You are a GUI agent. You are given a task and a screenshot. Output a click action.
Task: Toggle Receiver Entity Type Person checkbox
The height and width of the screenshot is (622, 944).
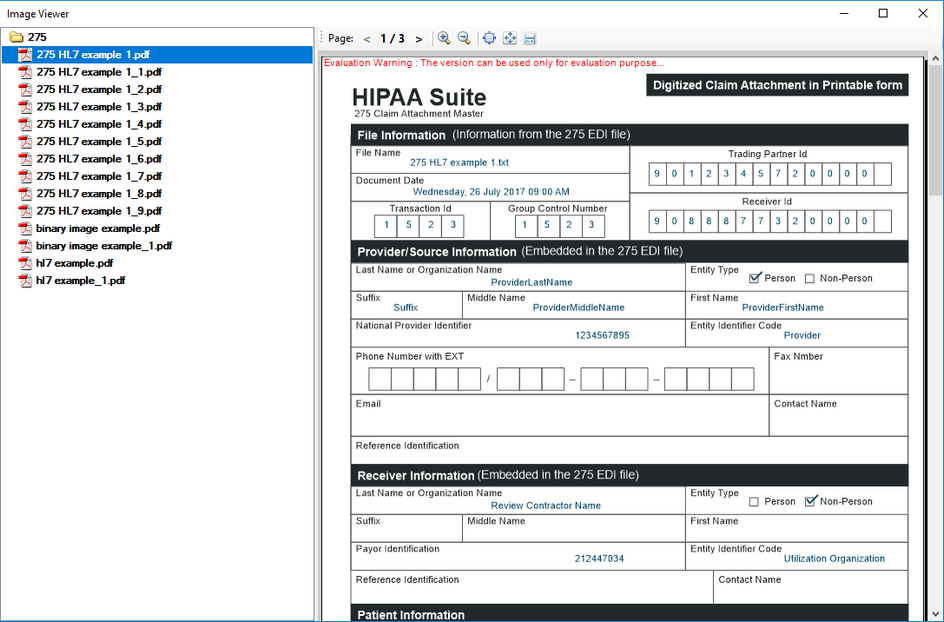pyautogui.click(x=754, y=502)
